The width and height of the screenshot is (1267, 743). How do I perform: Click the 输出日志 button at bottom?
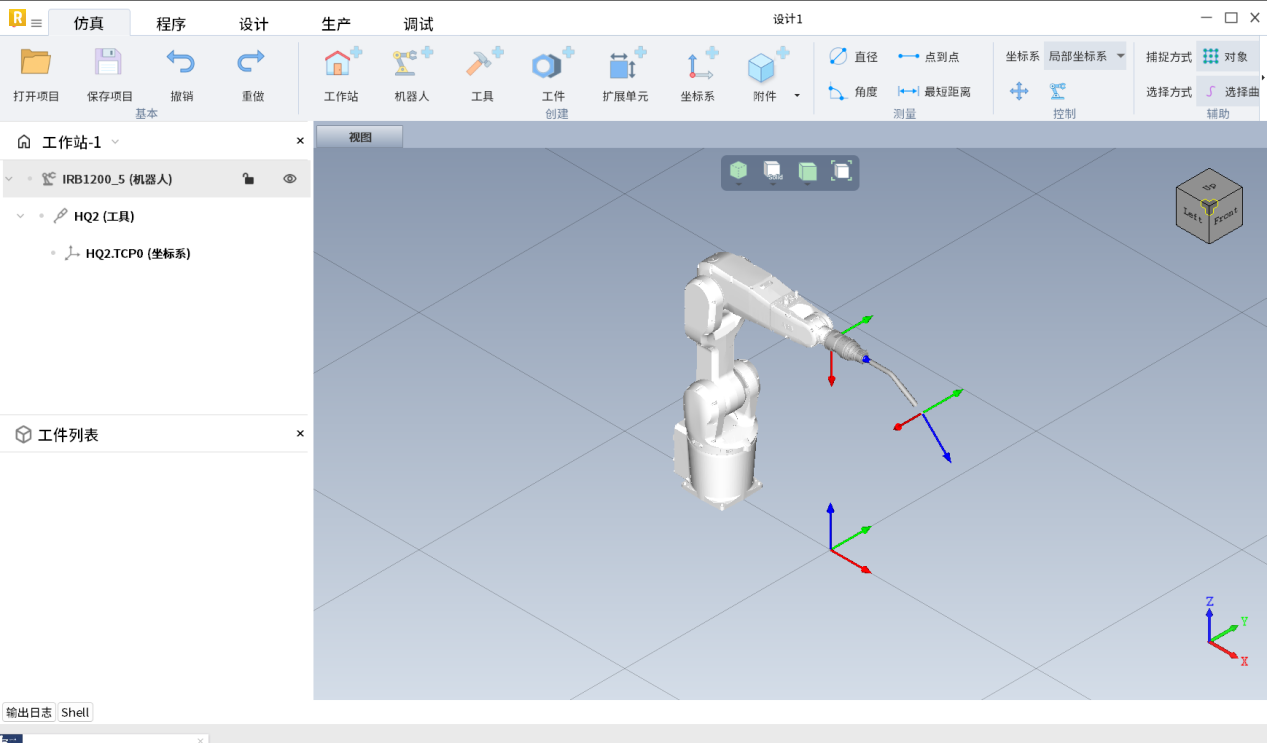(29, 712)
